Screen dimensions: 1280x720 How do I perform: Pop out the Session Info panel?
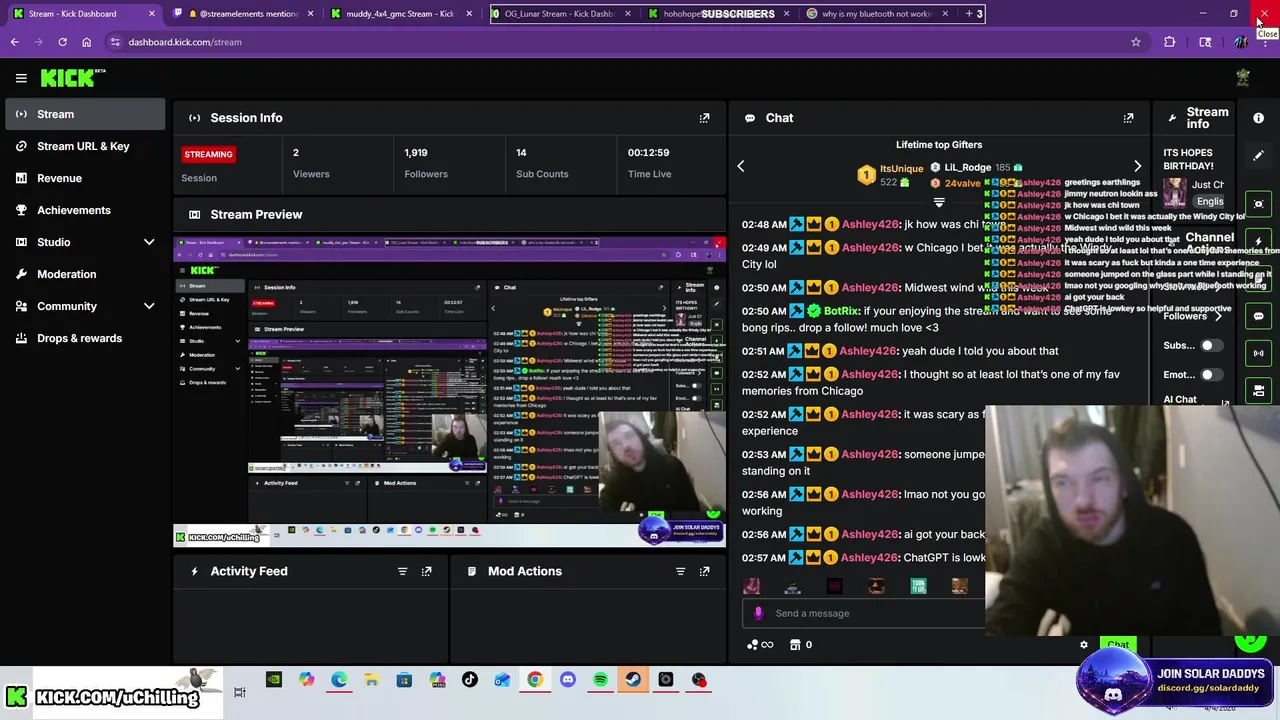coord(704,118)
